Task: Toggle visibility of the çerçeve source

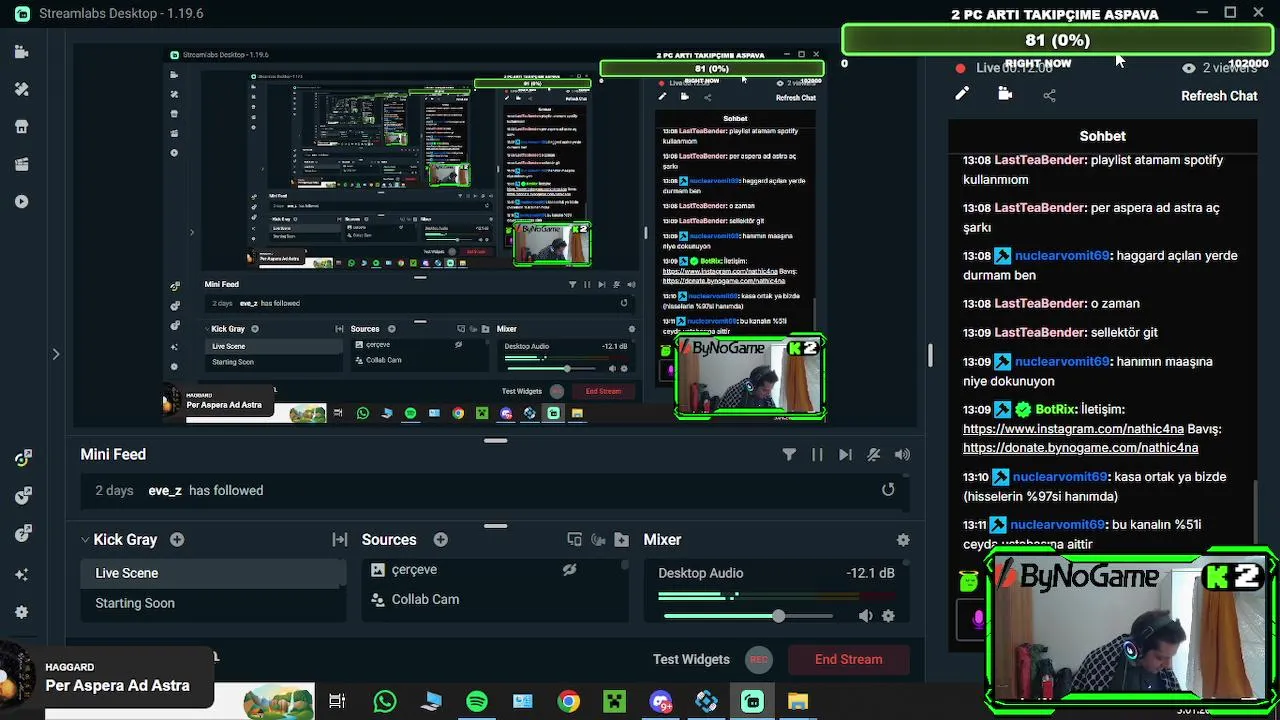Action: 569,569
